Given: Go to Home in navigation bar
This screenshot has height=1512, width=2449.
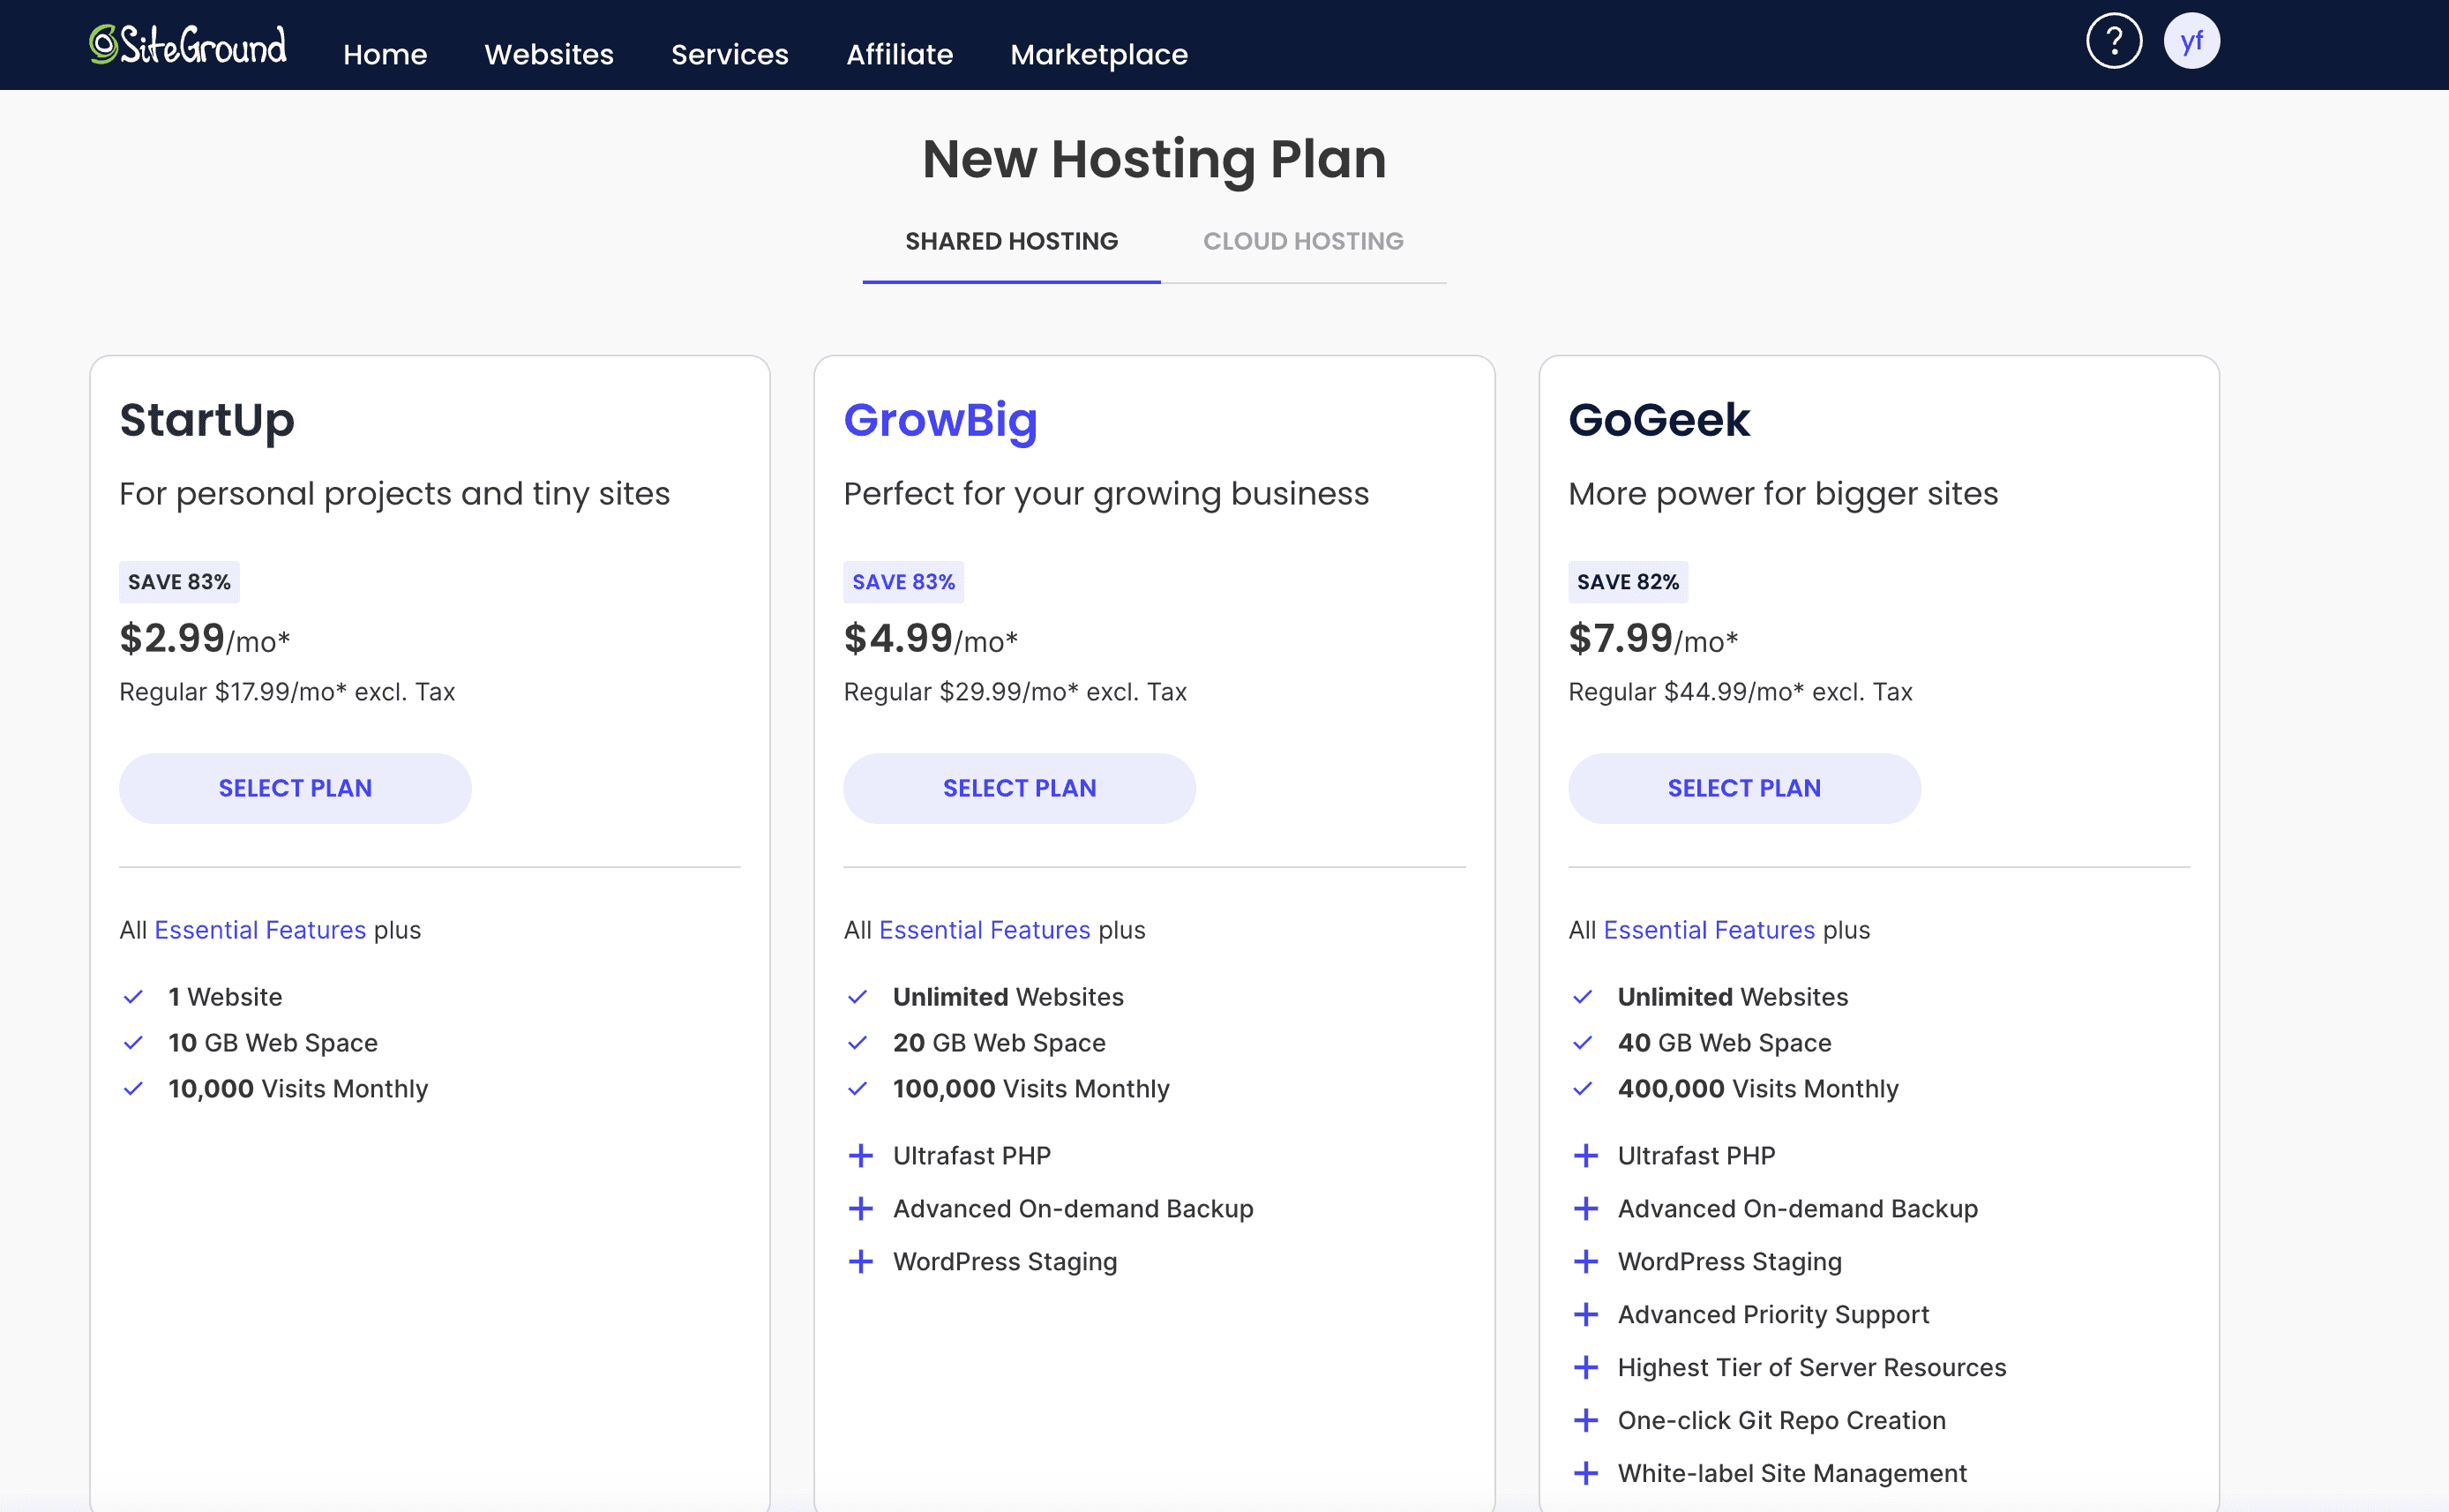Looking at the screenshot, I should pos(385,54).
